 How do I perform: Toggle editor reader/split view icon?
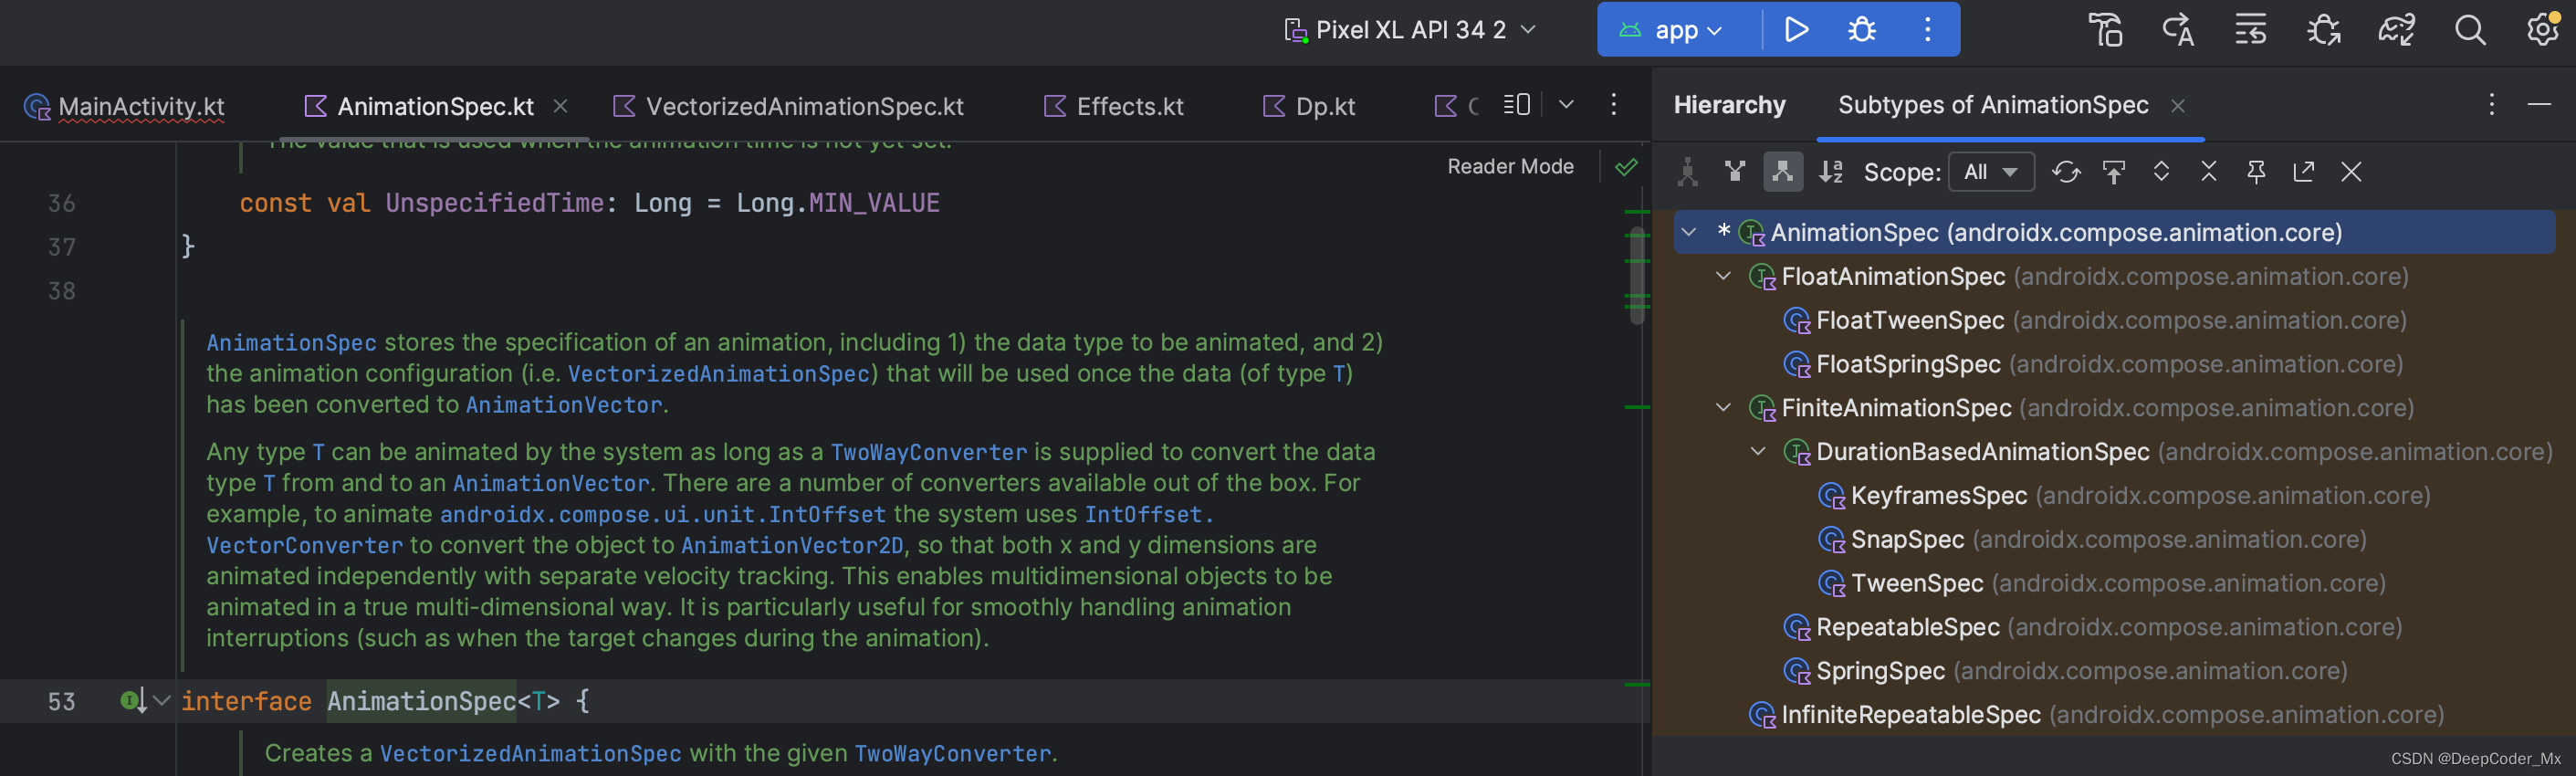pos(1516,105)
